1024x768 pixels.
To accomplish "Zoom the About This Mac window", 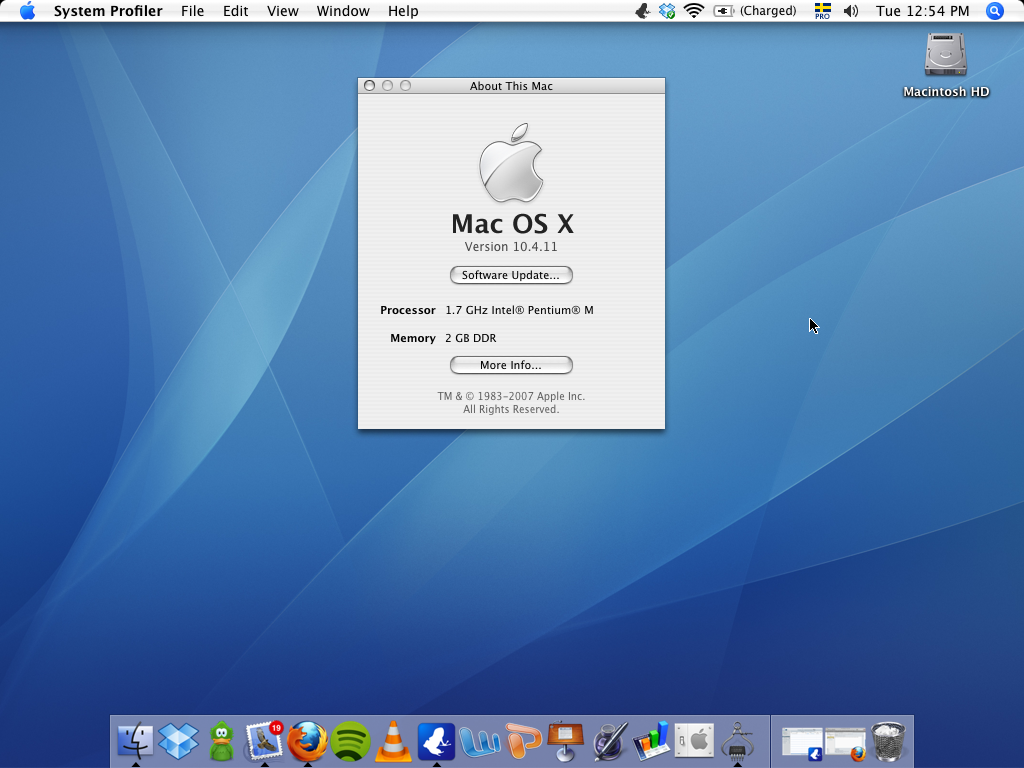I will pos(406,86).
